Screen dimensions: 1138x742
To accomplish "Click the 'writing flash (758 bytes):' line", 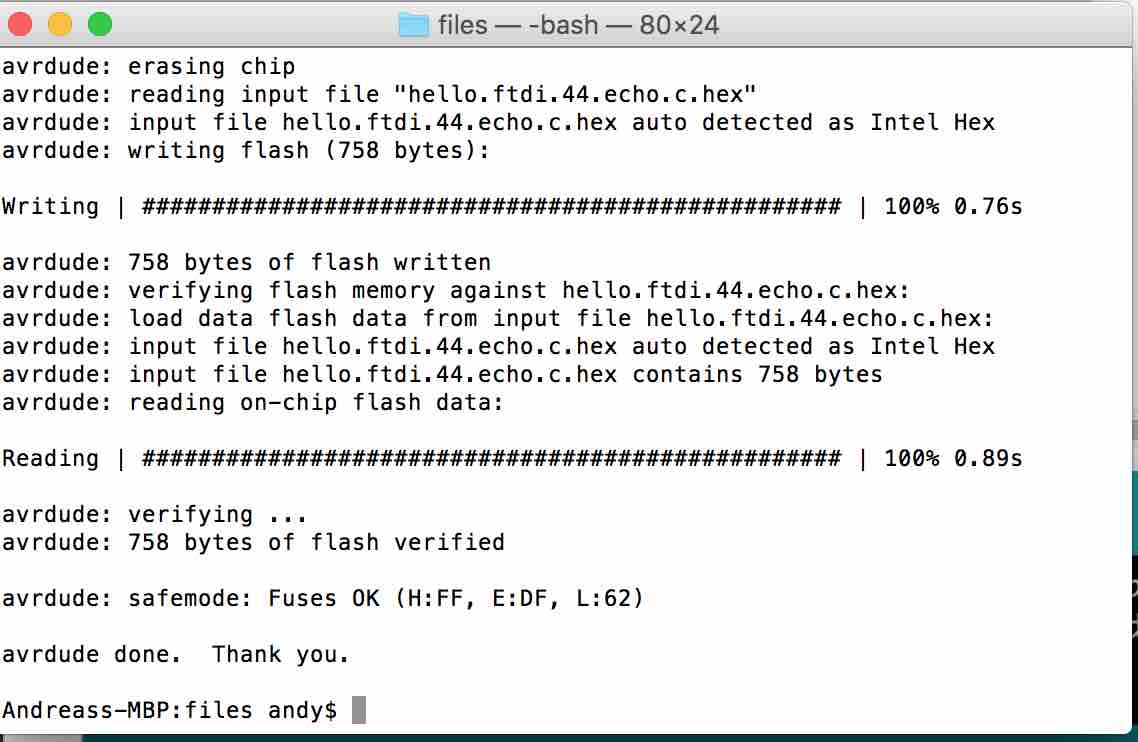I will click(x=246, y=151).
